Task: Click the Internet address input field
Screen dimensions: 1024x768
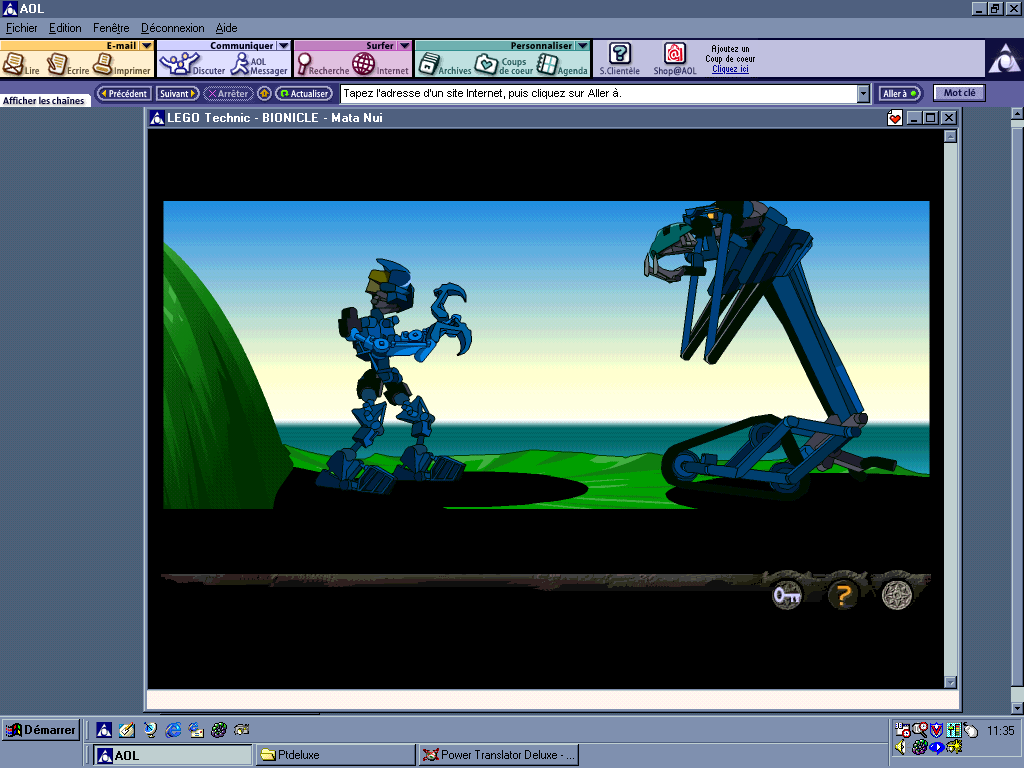Action: pos(598,93)
